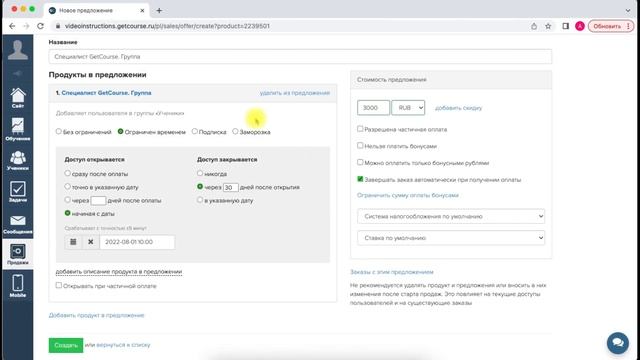Click the browser address bar URL

tap(167, 26)
